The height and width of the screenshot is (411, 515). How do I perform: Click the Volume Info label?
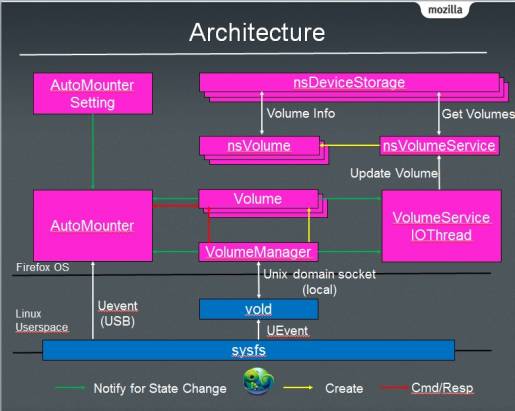301,113
